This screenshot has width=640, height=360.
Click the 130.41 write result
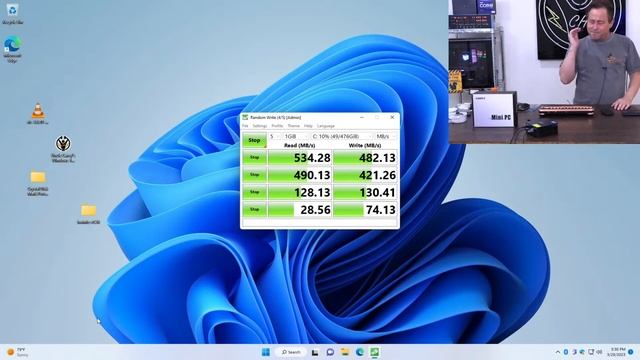click(x=365, y=192)
